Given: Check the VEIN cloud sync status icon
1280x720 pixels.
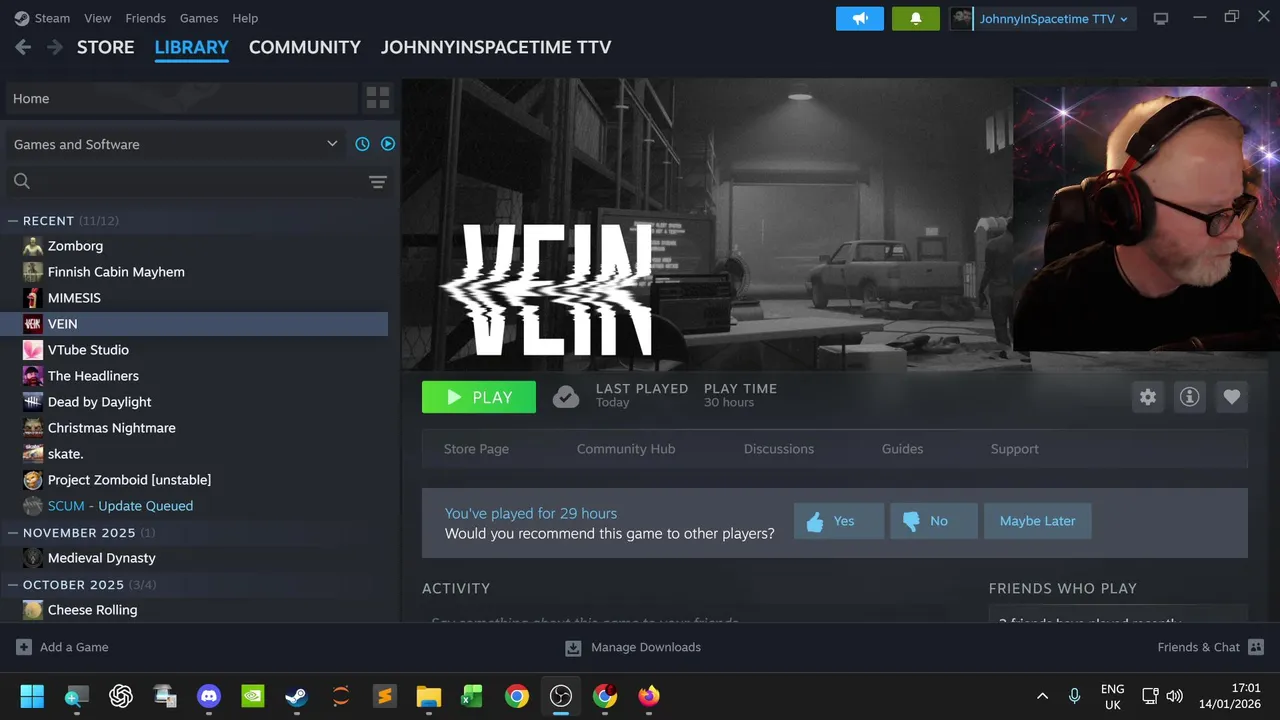Looking at the screenshot, I should point(566,397).
